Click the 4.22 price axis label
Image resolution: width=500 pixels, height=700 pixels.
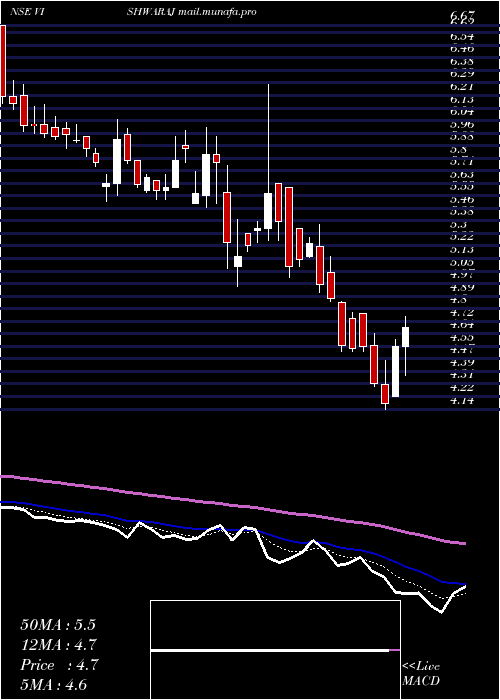coord(461,388)
